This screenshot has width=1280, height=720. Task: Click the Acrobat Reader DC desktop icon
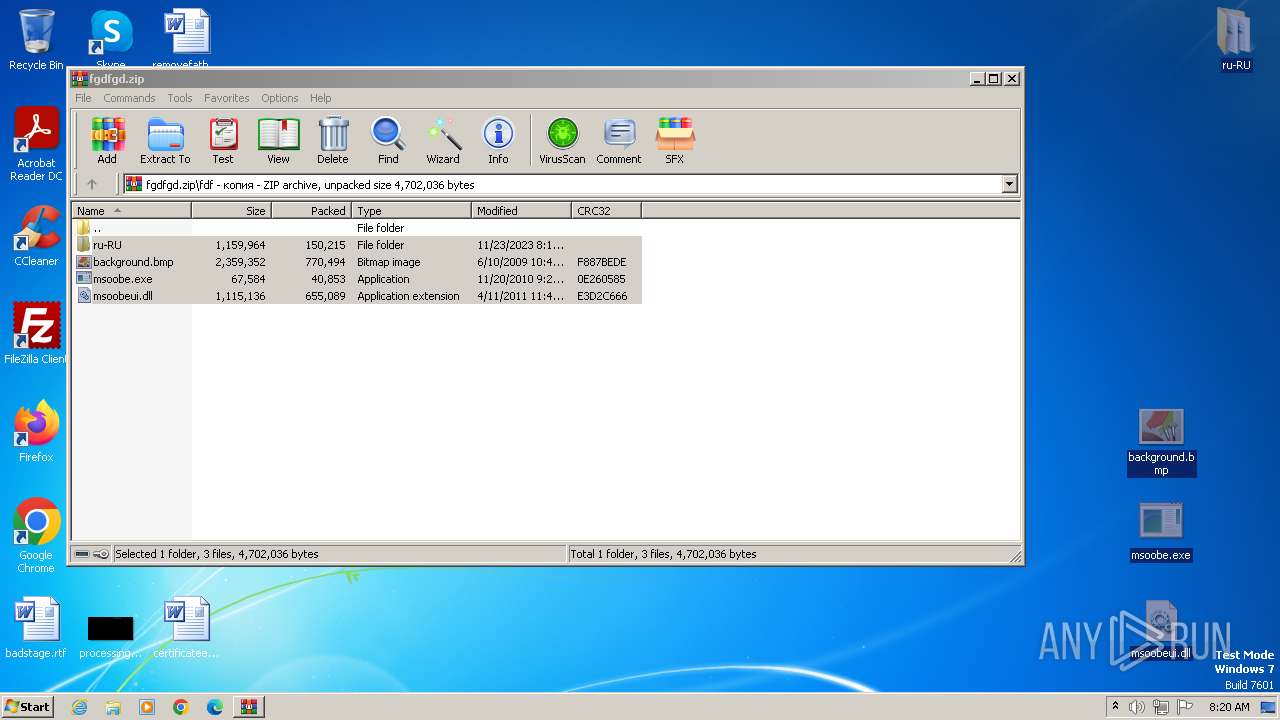coord(36,145)
